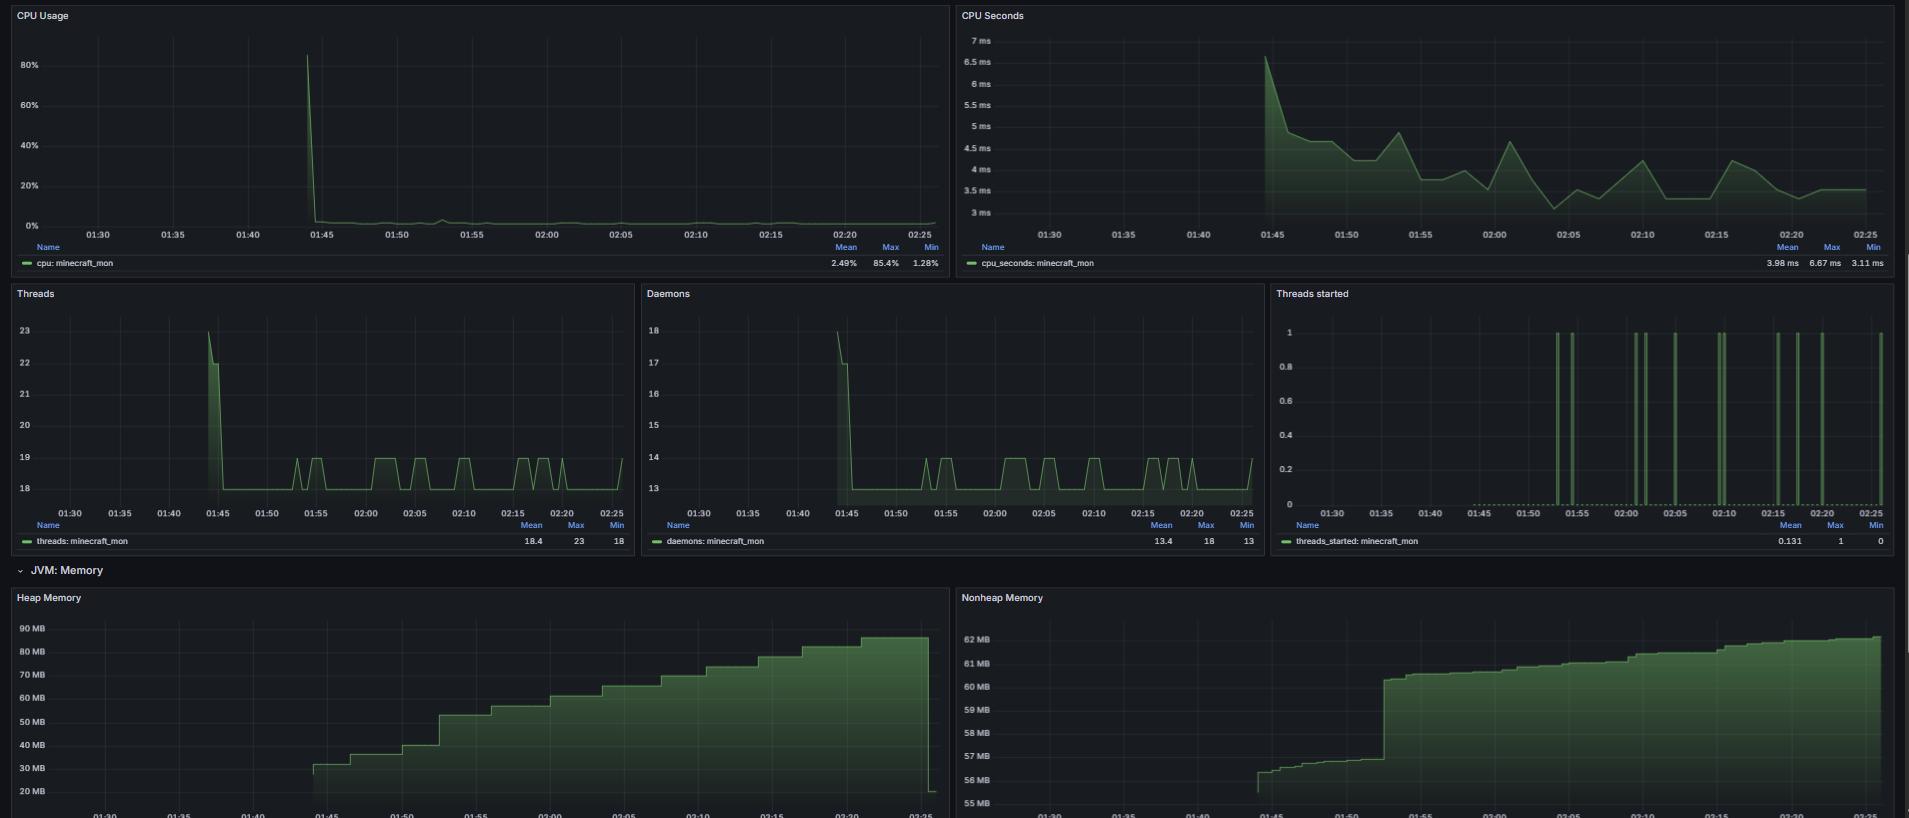This screenshot has width=1909, height=818.
Task: Click the cpu: minecraft_mon legend color swatch
Action: point(27,263)
